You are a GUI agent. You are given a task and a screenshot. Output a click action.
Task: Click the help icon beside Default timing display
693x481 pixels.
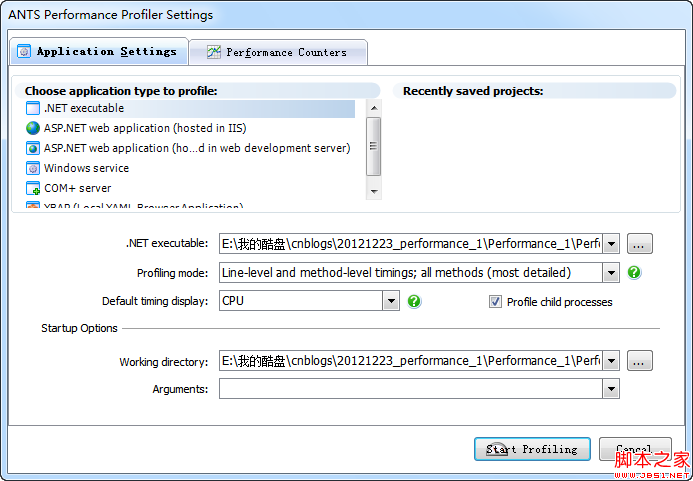414,301
